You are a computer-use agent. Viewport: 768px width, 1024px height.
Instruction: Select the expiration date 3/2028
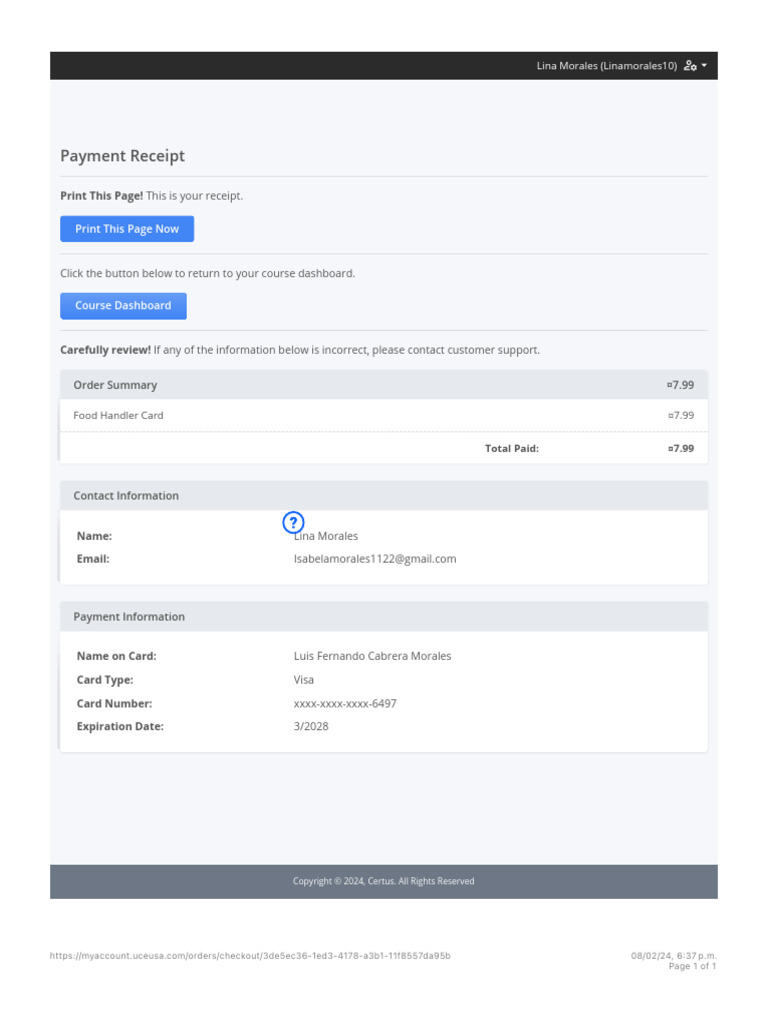(x=311, y=727)
